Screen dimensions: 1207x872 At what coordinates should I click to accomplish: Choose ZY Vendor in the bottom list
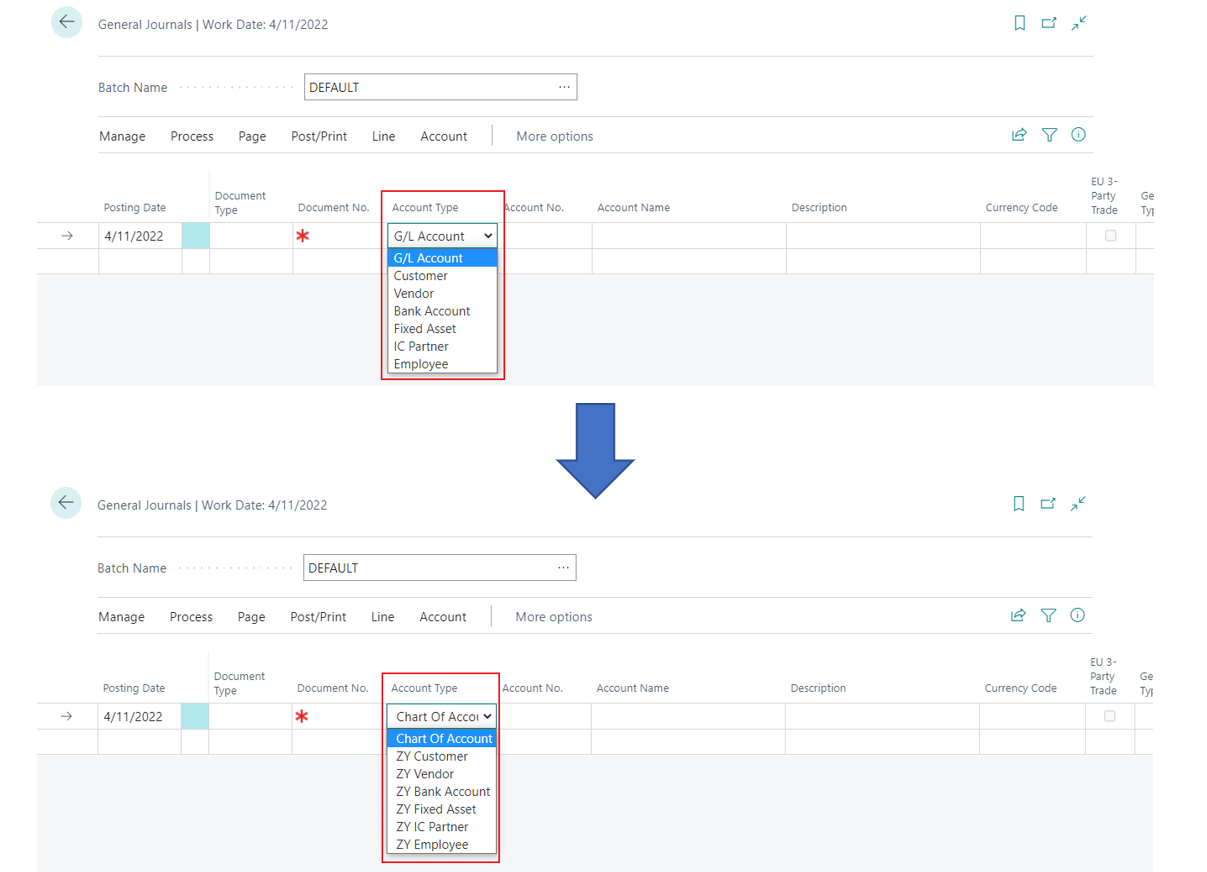pyautogui.click(x=441, y=774)
